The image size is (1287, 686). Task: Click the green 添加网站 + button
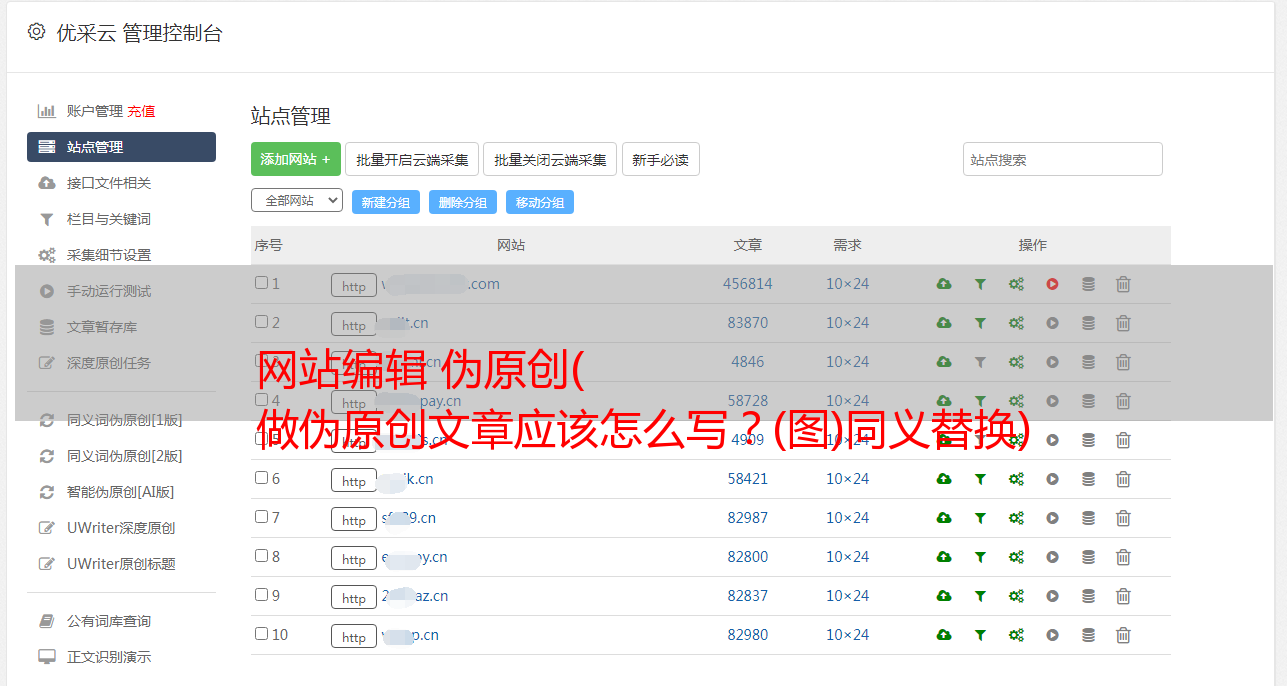295,159
